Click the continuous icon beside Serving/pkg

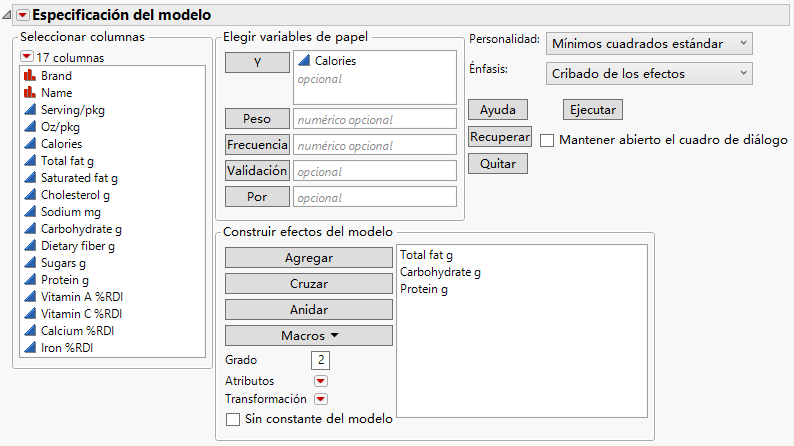tap(29, 110)
